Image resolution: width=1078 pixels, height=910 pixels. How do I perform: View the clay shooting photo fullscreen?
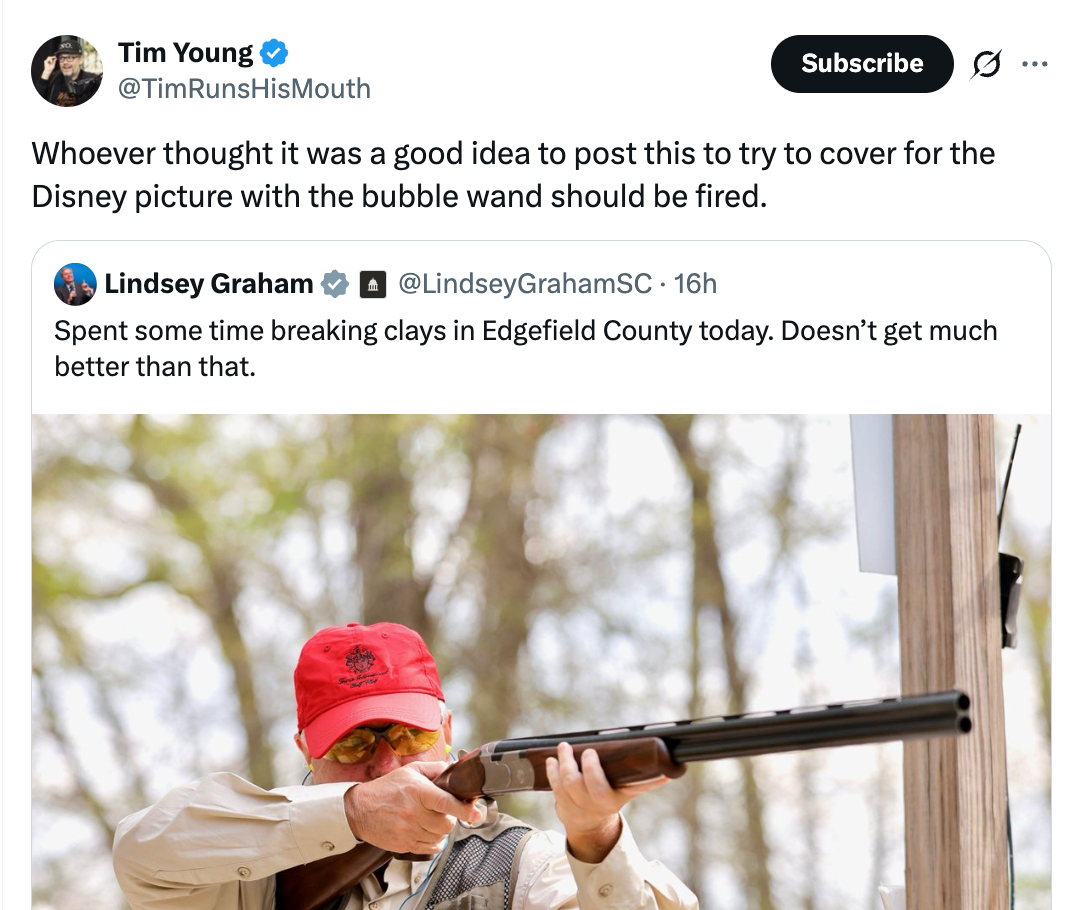pos(540,660)
